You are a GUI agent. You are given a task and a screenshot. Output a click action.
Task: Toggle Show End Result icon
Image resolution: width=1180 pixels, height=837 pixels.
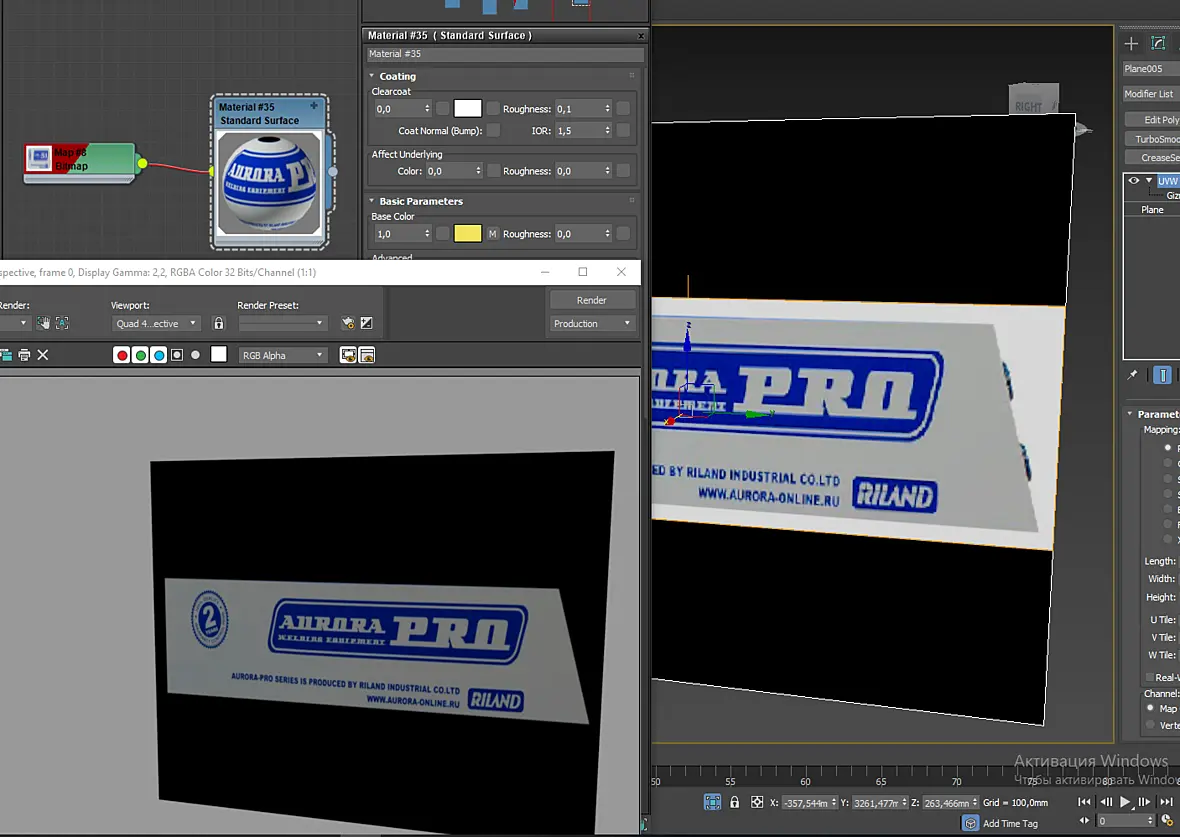pyautogui.click(x=1163, y=375)
